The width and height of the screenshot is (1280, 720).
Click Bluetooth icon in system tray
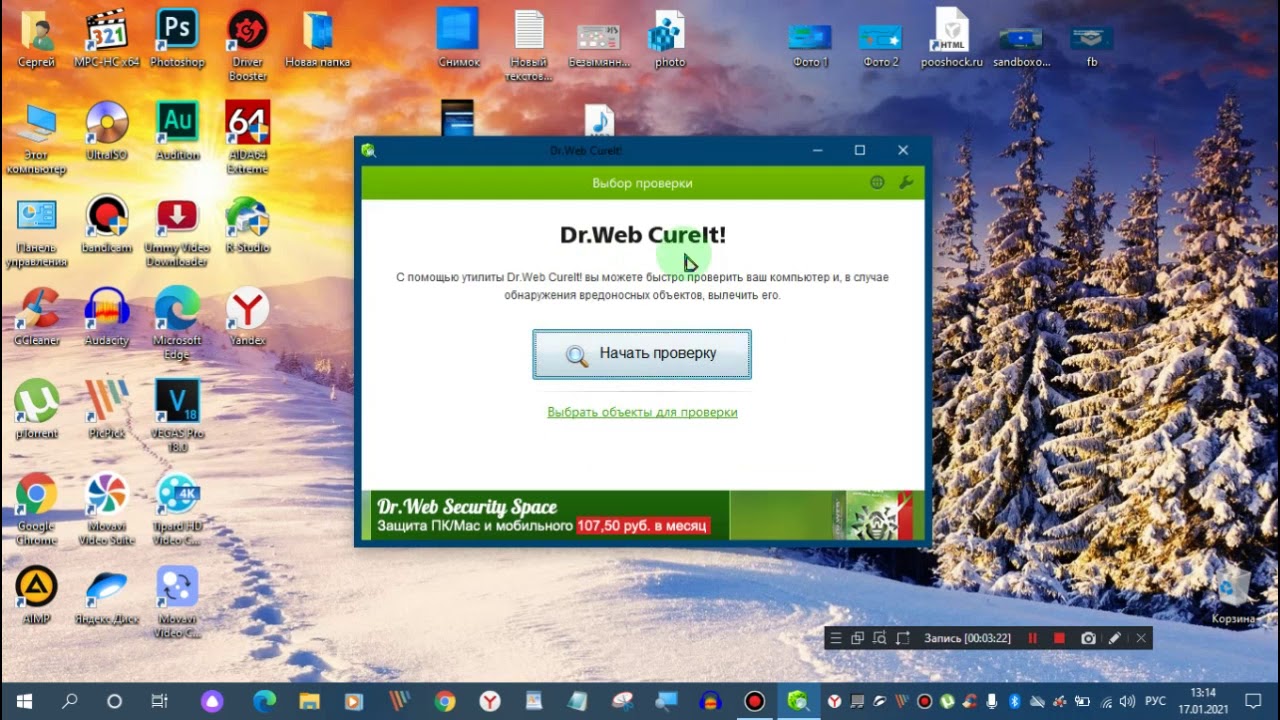(x=1014, y=702)
